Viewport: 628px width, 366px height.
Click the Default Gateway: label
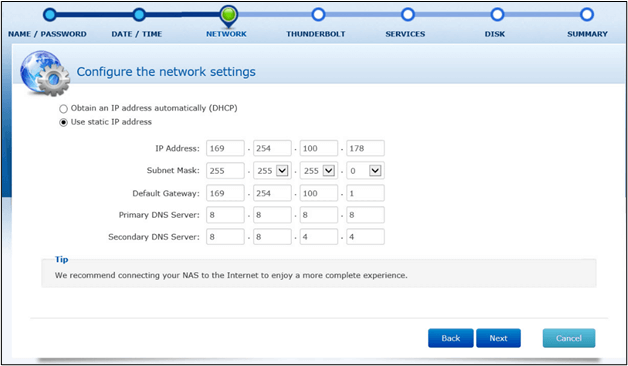coord(166,193)
